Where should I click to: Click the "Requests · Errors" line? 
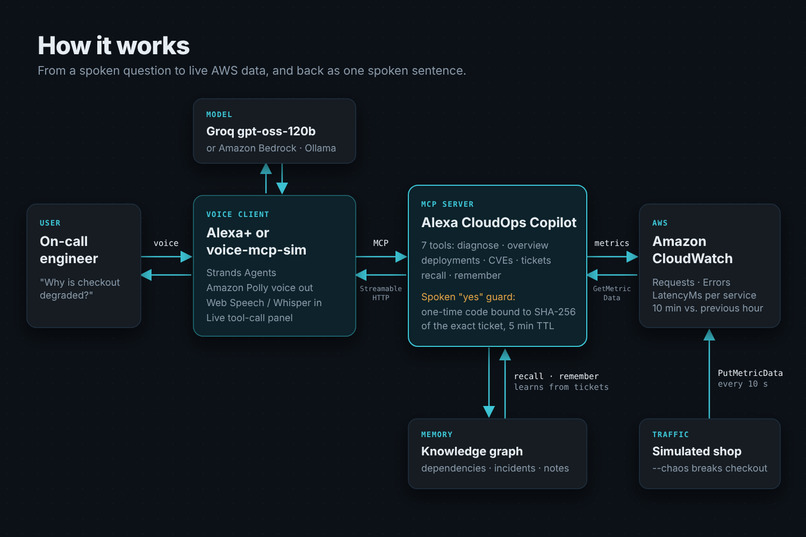(x=691, y=283)
